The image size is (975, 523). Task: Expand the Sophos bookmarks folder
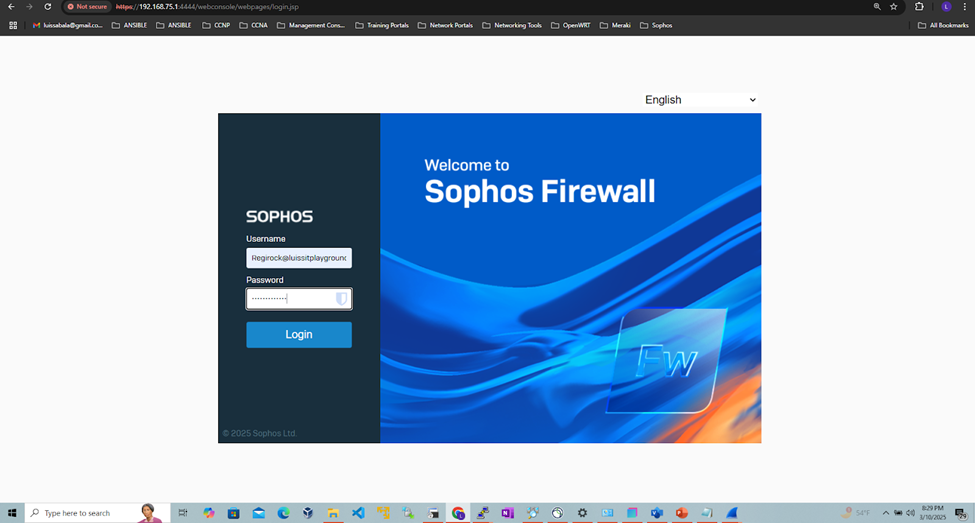656,25
